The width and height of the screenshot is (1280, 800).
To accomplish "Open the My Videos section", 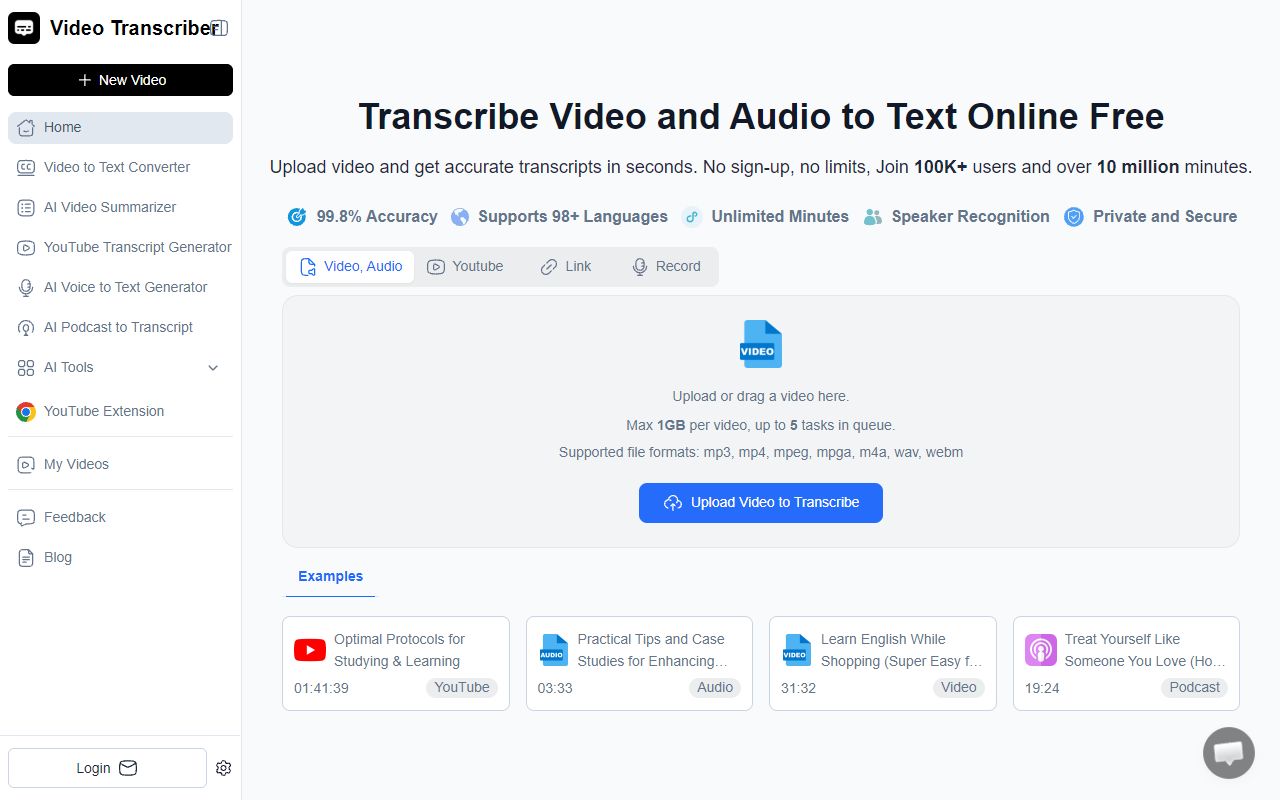I will pos(76,464).
